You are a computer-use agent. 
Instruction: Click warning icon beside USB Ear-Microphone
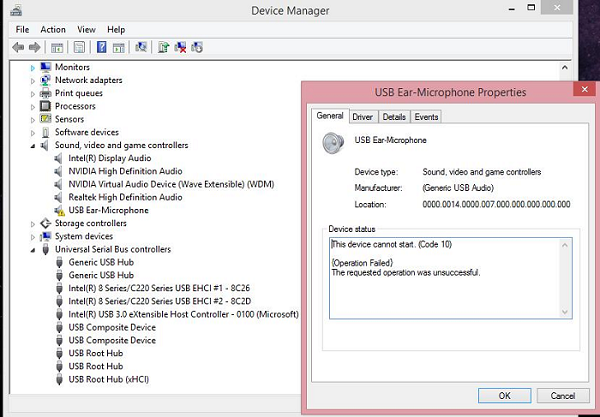[x=59, y=211]
